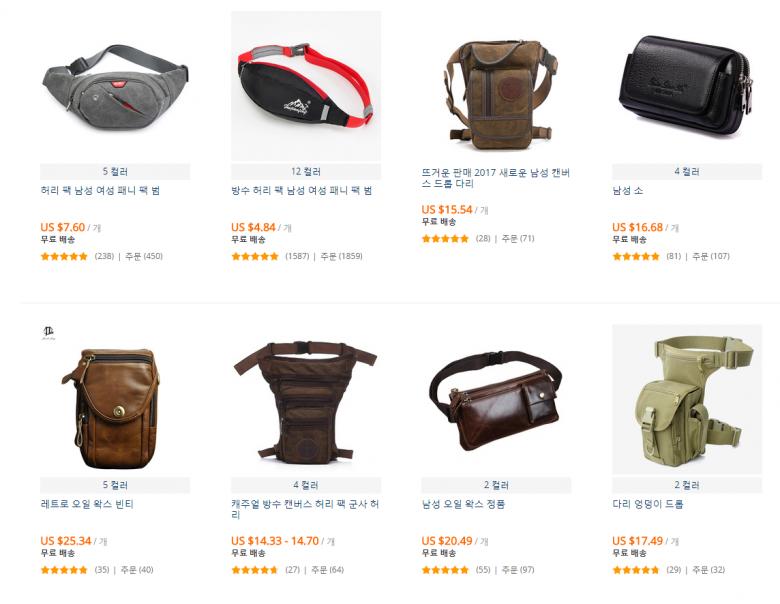Open the '다리 엉덩이 드롭' product title
The width and height of the screenshot is (780, 604).
[x=648, y=504]
